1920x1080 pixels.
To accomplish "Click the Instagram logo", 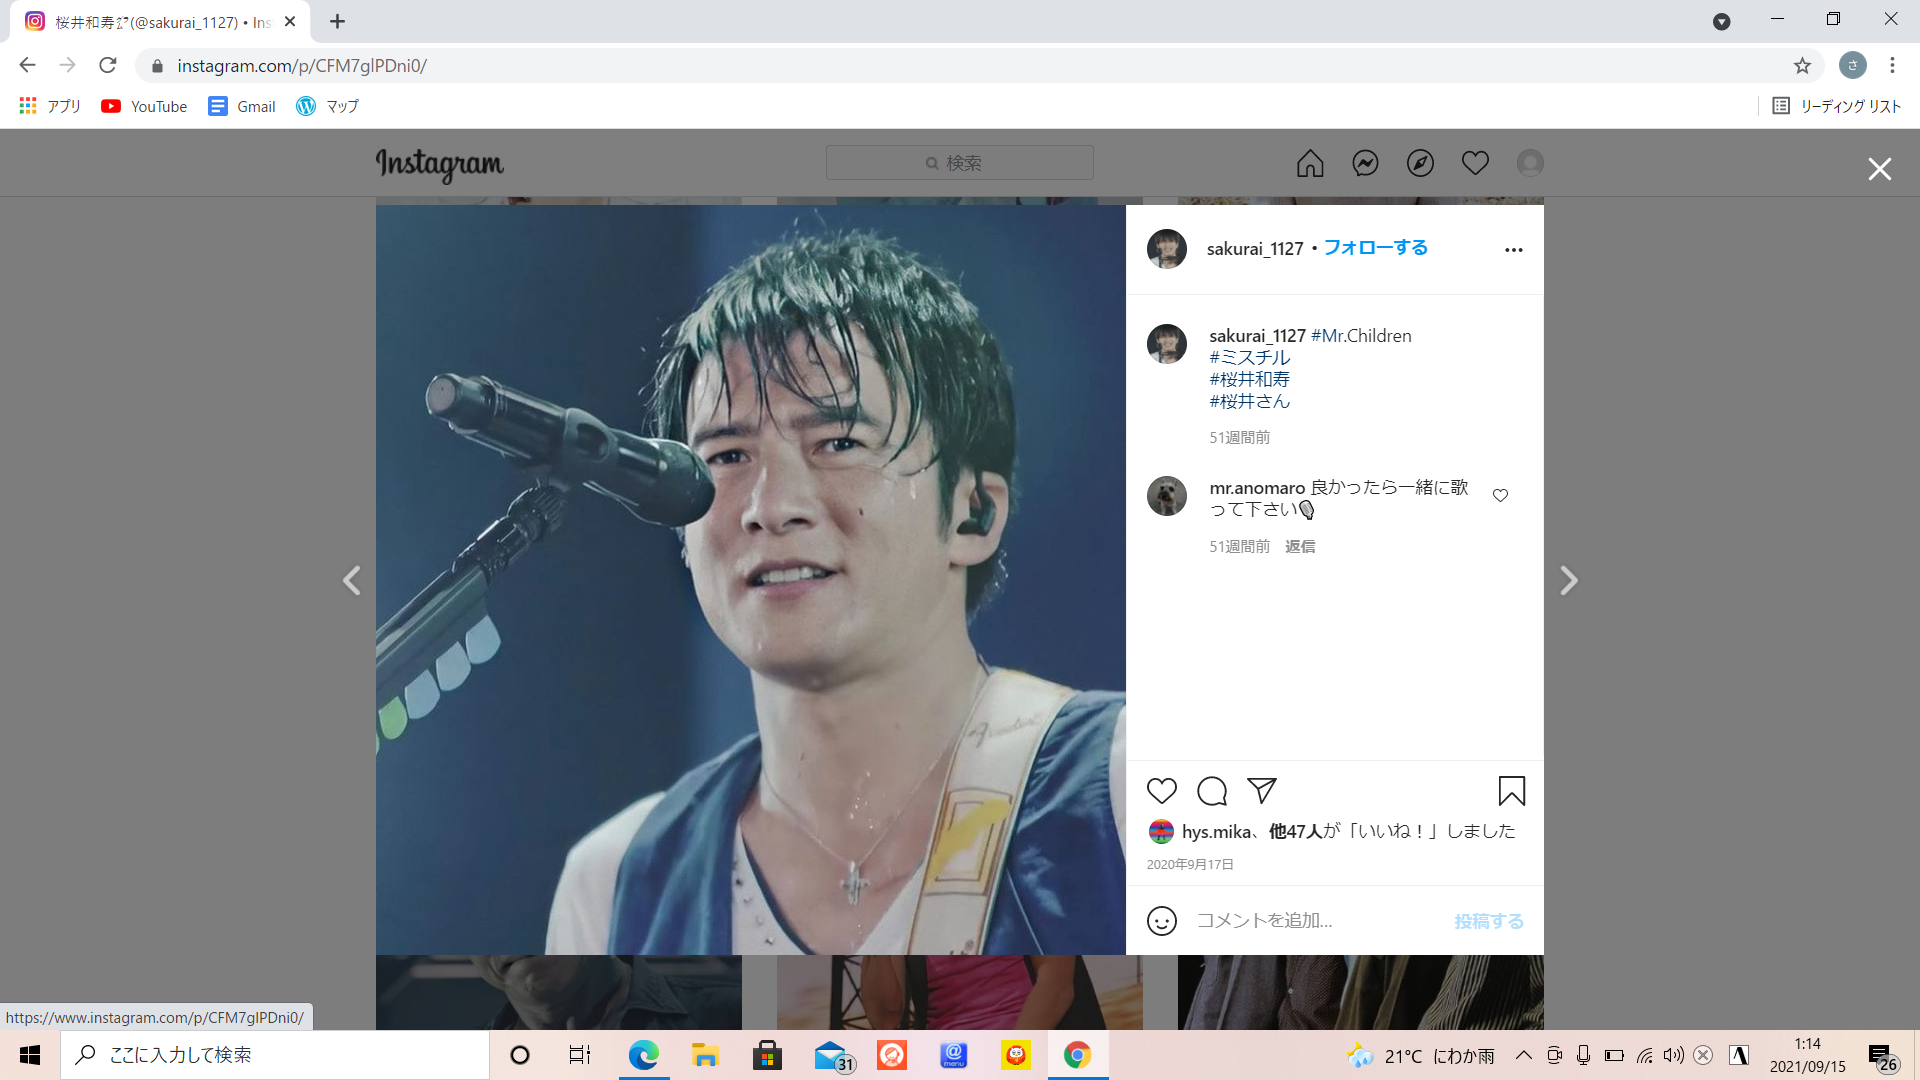I will pyautogui.click(x=440, y=164).
